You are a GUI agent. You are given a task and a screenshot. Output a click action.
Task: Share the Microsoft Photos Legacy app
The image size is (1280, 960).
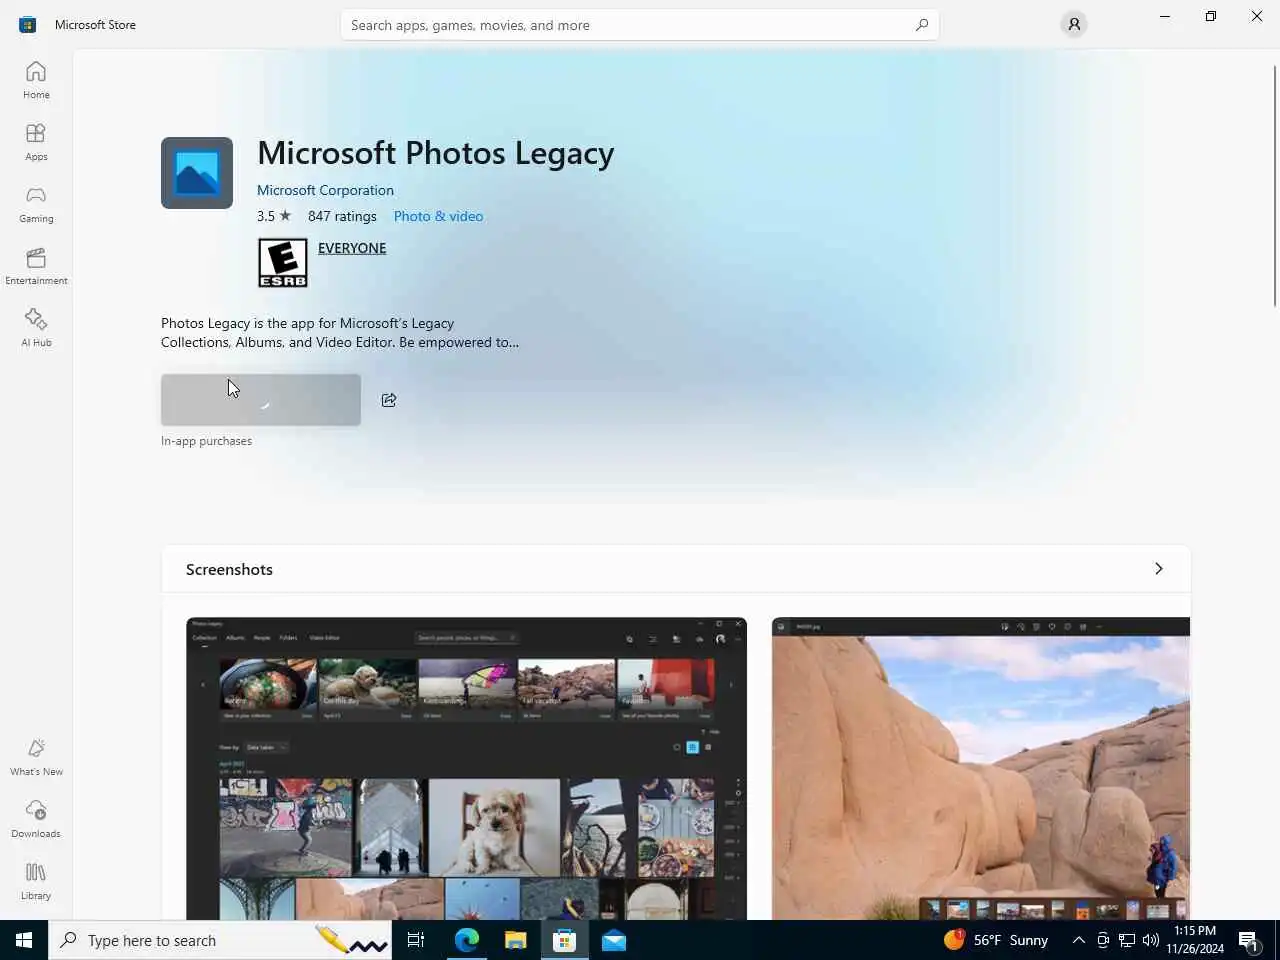point(389,400)
